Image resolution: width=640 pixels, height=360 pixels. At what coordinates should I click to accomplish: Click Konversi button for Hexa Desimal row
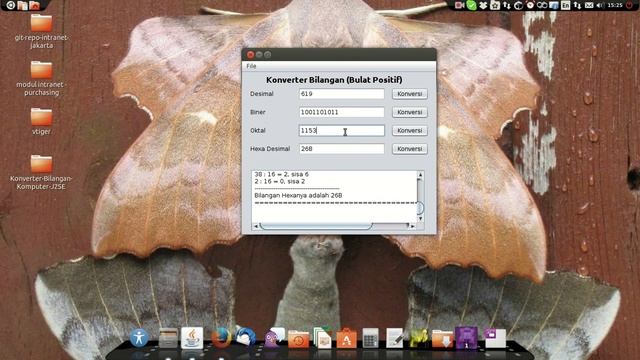[409, 149]
